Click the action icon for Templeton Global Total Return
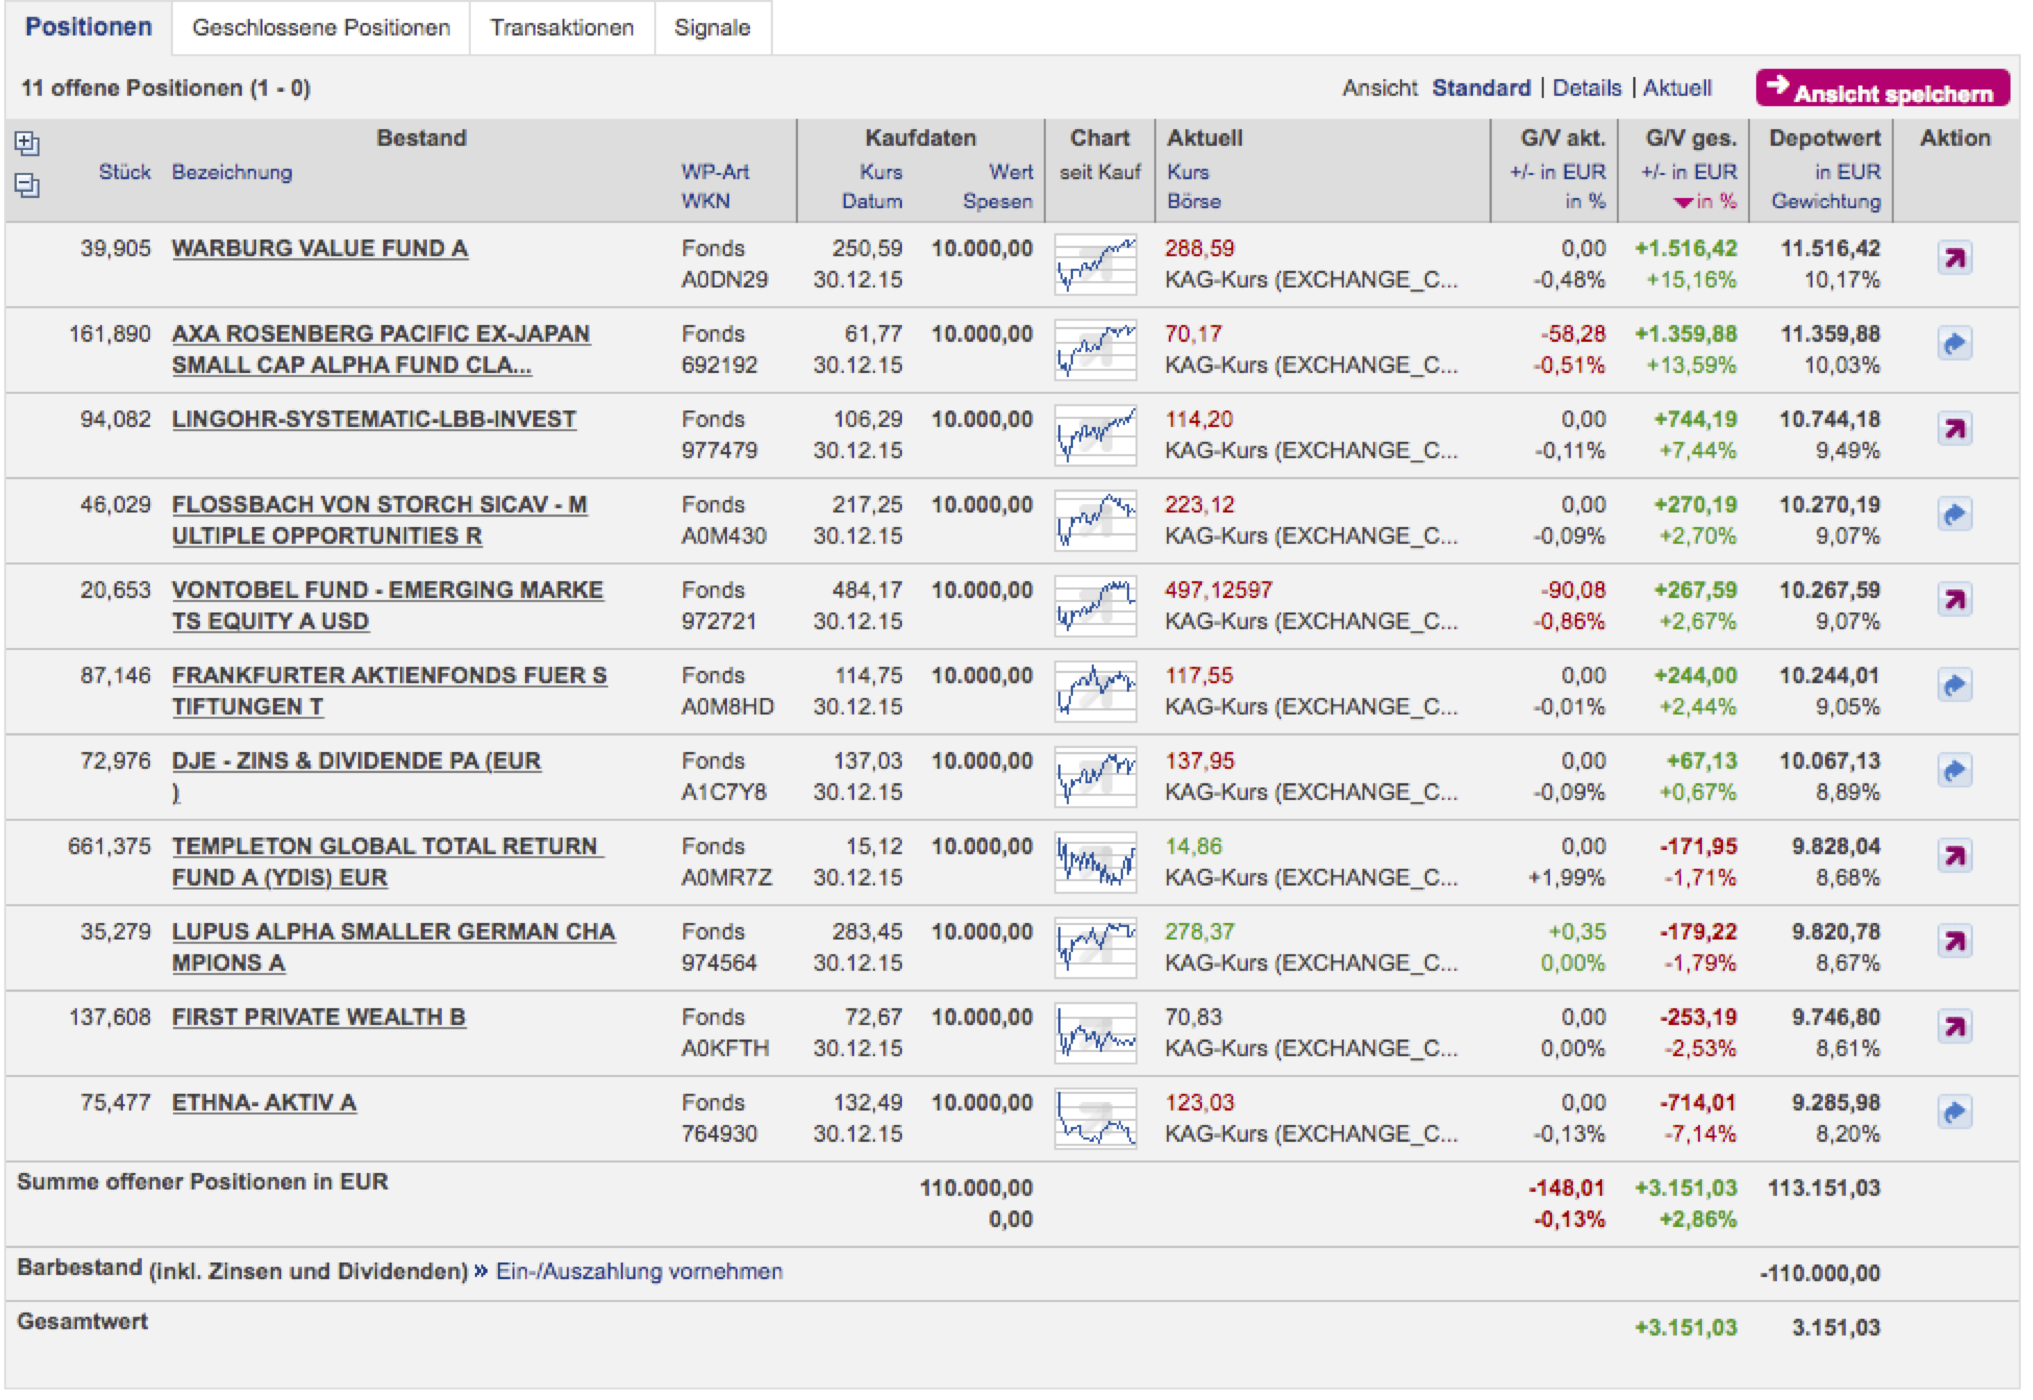 (x=1954, y=856)
